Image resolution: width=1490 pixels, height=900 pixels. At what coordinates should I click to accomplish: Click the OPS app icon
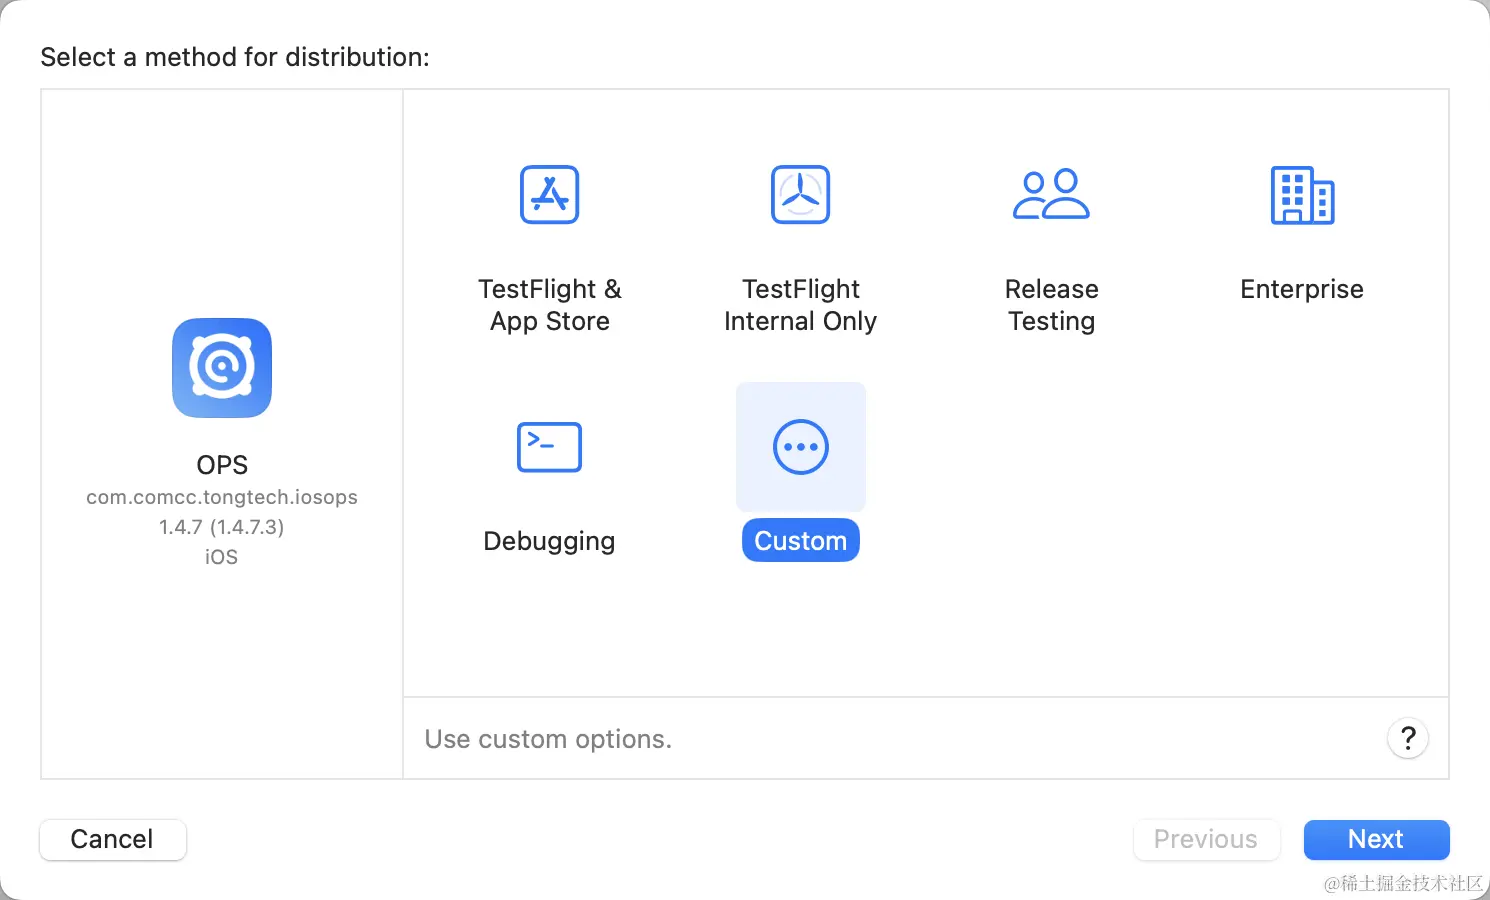pyautogui.click(x=222, y=368)
